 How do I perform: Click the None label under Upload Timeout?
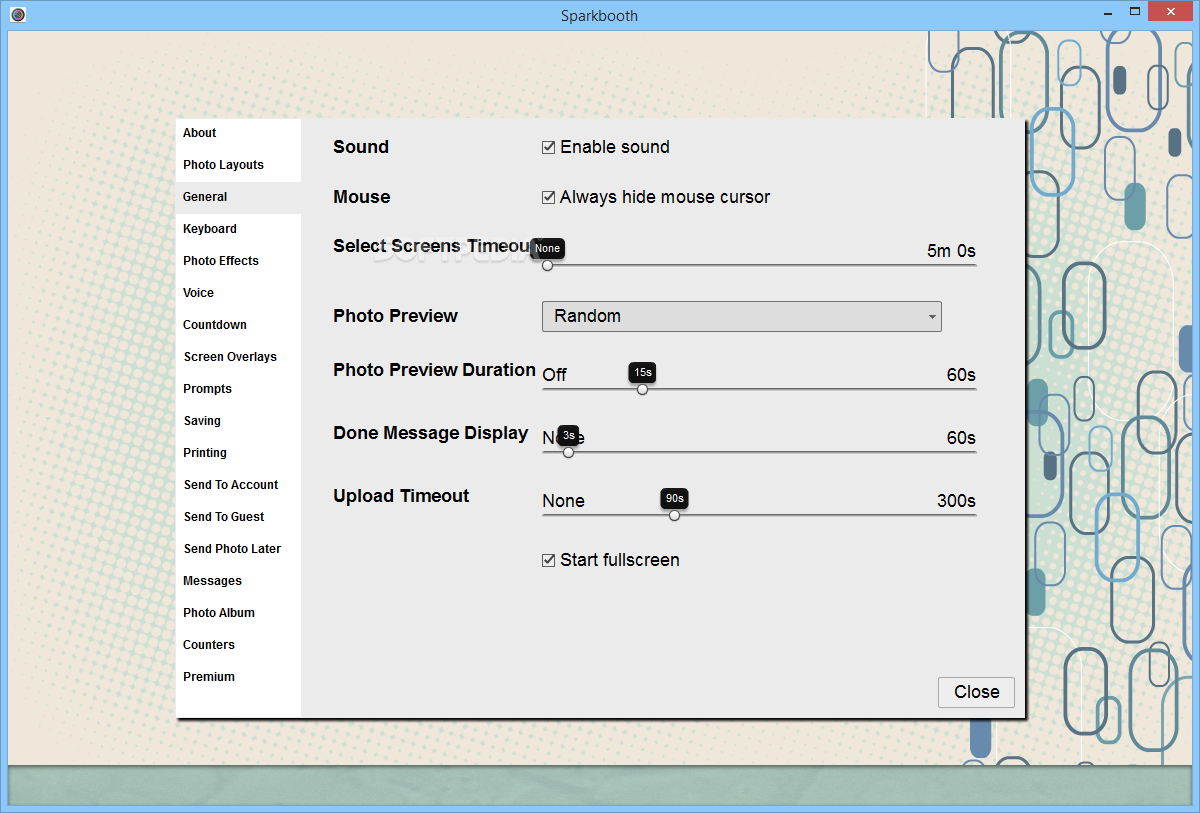(x=563, y=501)
